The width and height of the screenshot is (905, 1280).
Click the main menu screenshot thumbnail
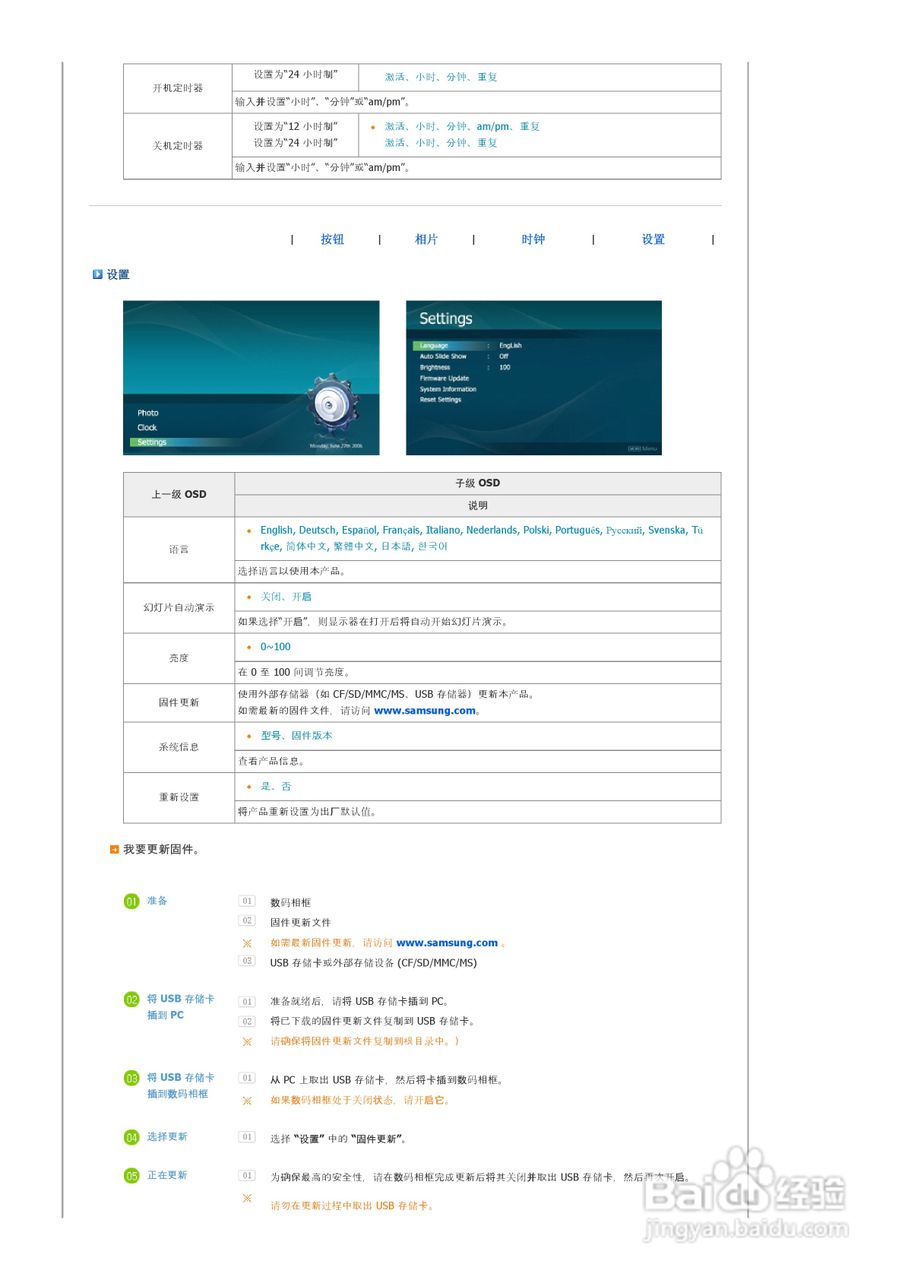(251, 378)
